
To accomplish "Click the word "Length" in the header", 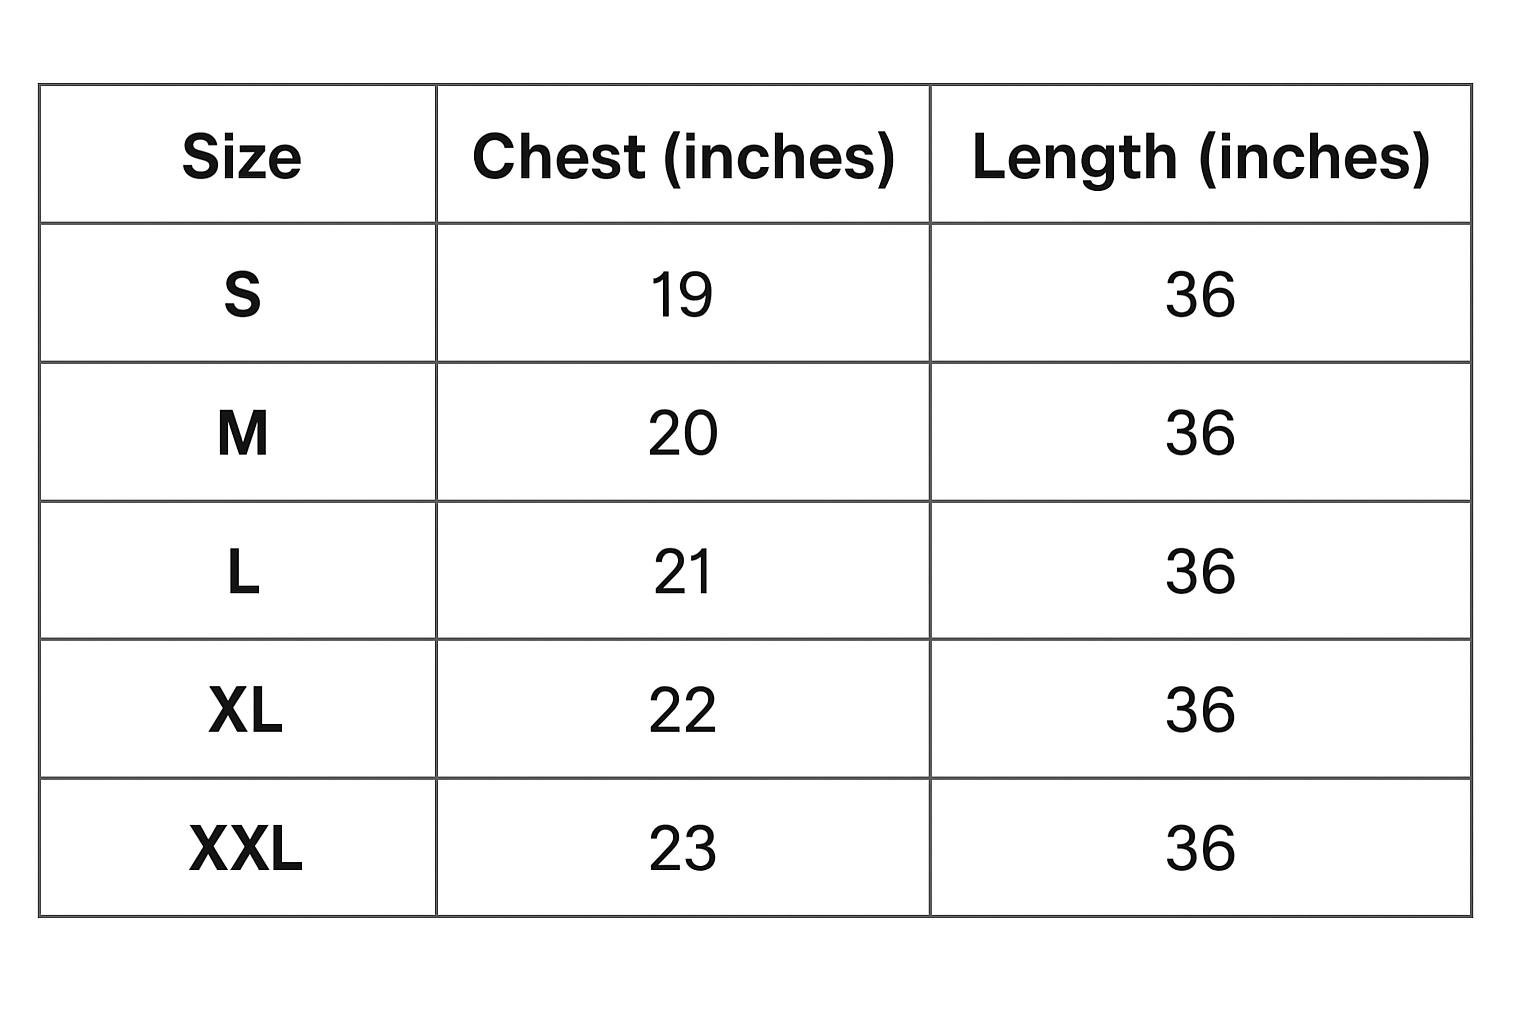I will point(1074,157).
